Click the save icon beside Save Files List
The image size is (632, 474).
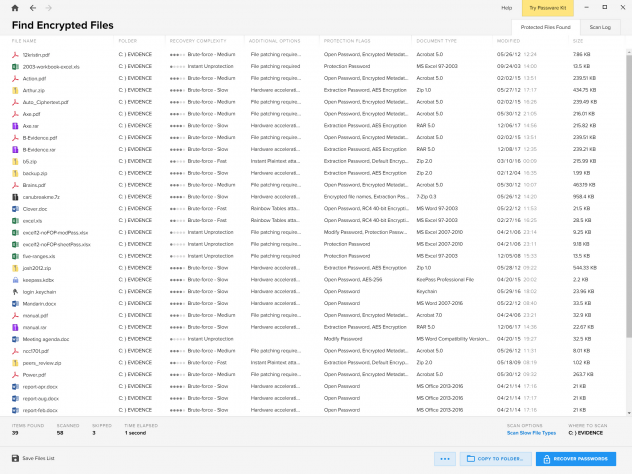[15, 458]
